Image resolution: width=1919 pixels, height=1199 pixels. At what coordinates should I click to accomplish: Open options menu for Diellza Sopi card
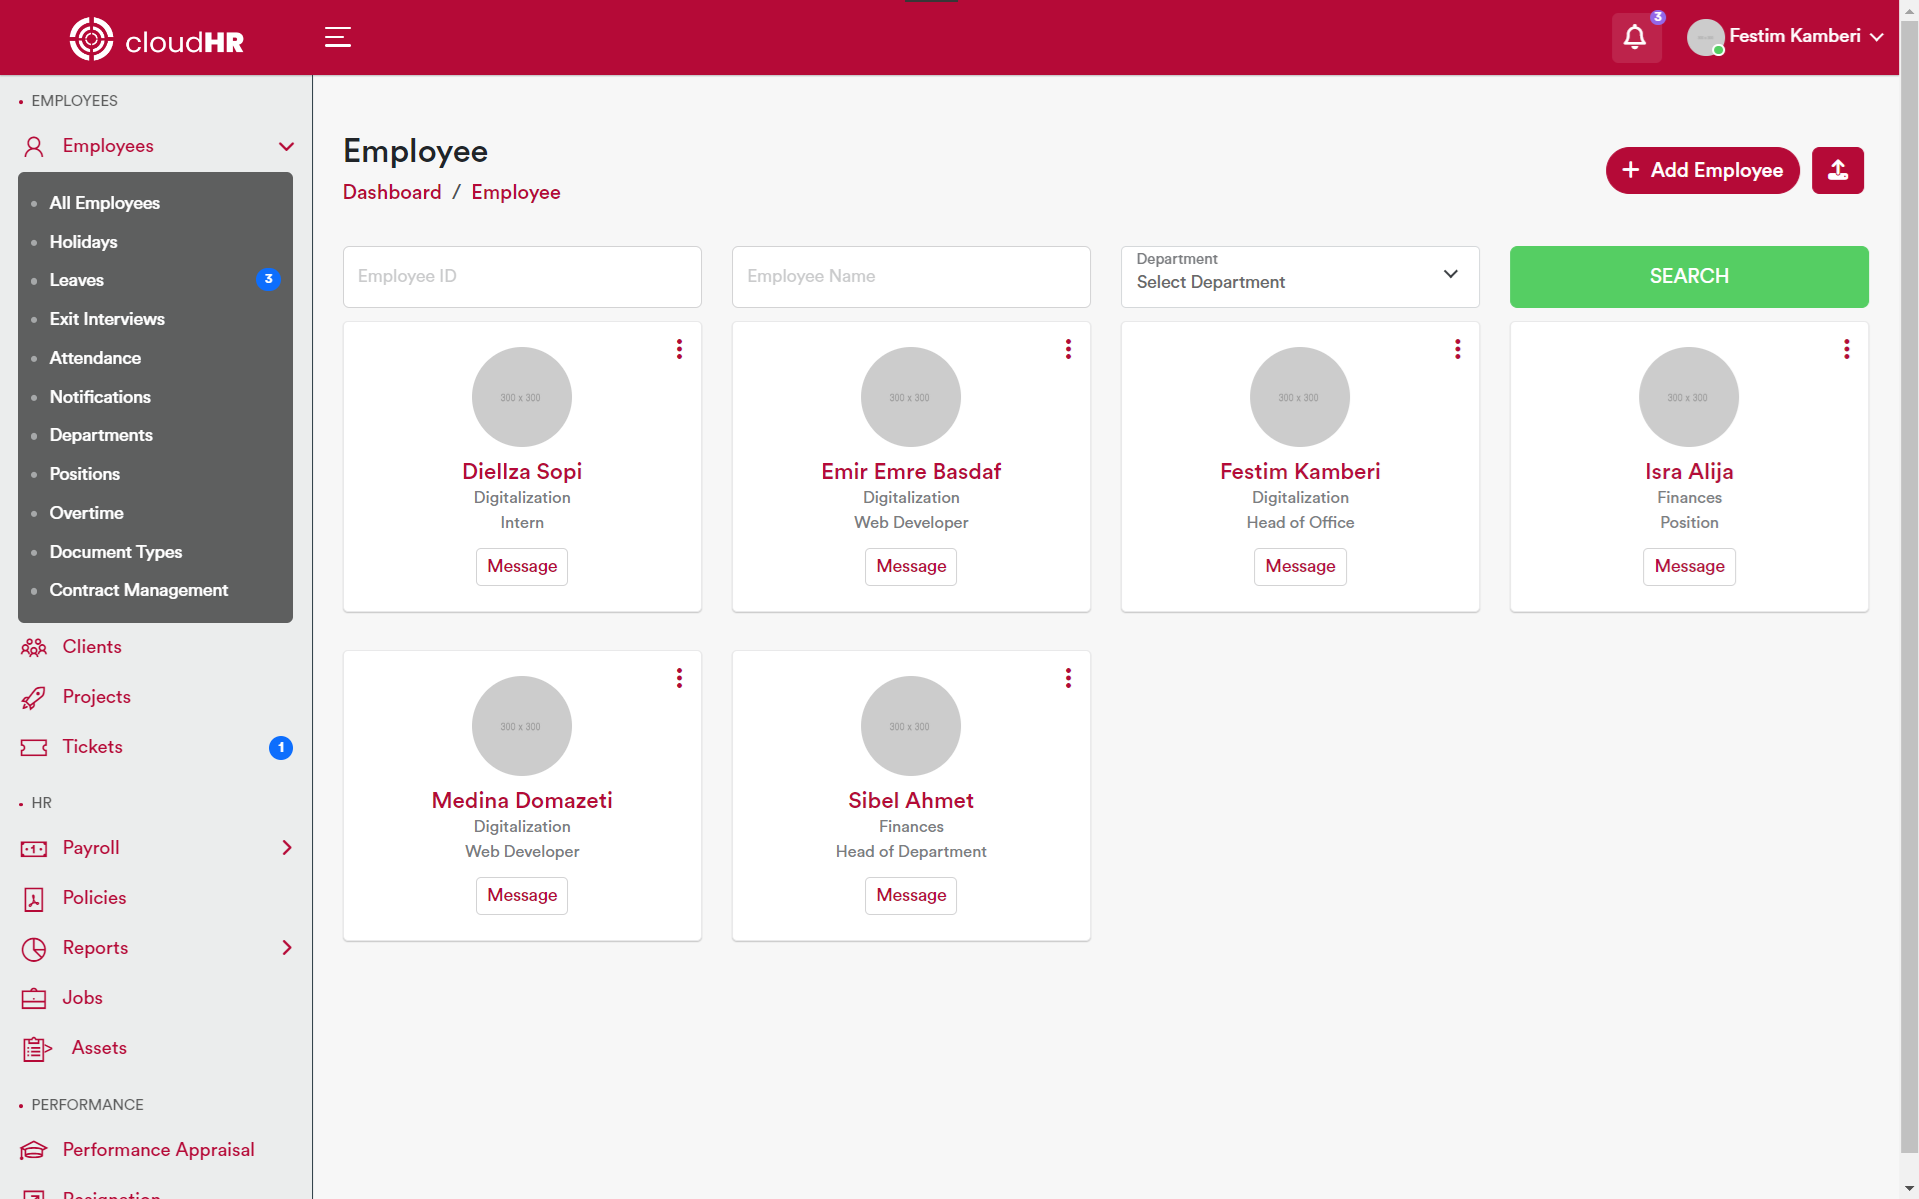tap(679, 349)
